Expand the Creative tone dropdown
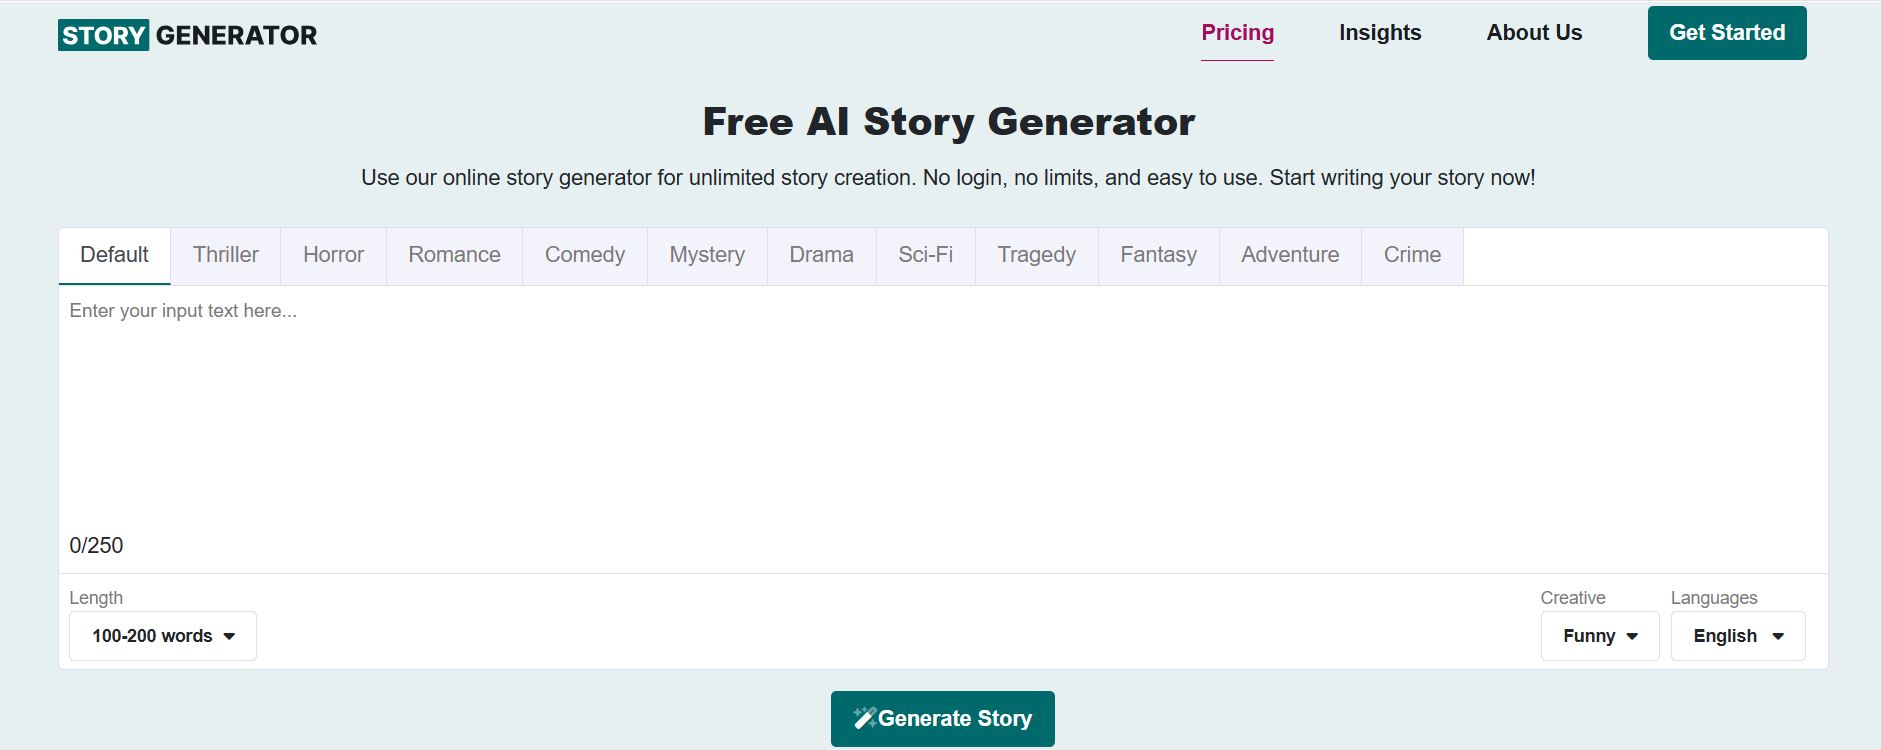The width and height of the screenshot is (1881, 750). click(x=1599, y=636)
